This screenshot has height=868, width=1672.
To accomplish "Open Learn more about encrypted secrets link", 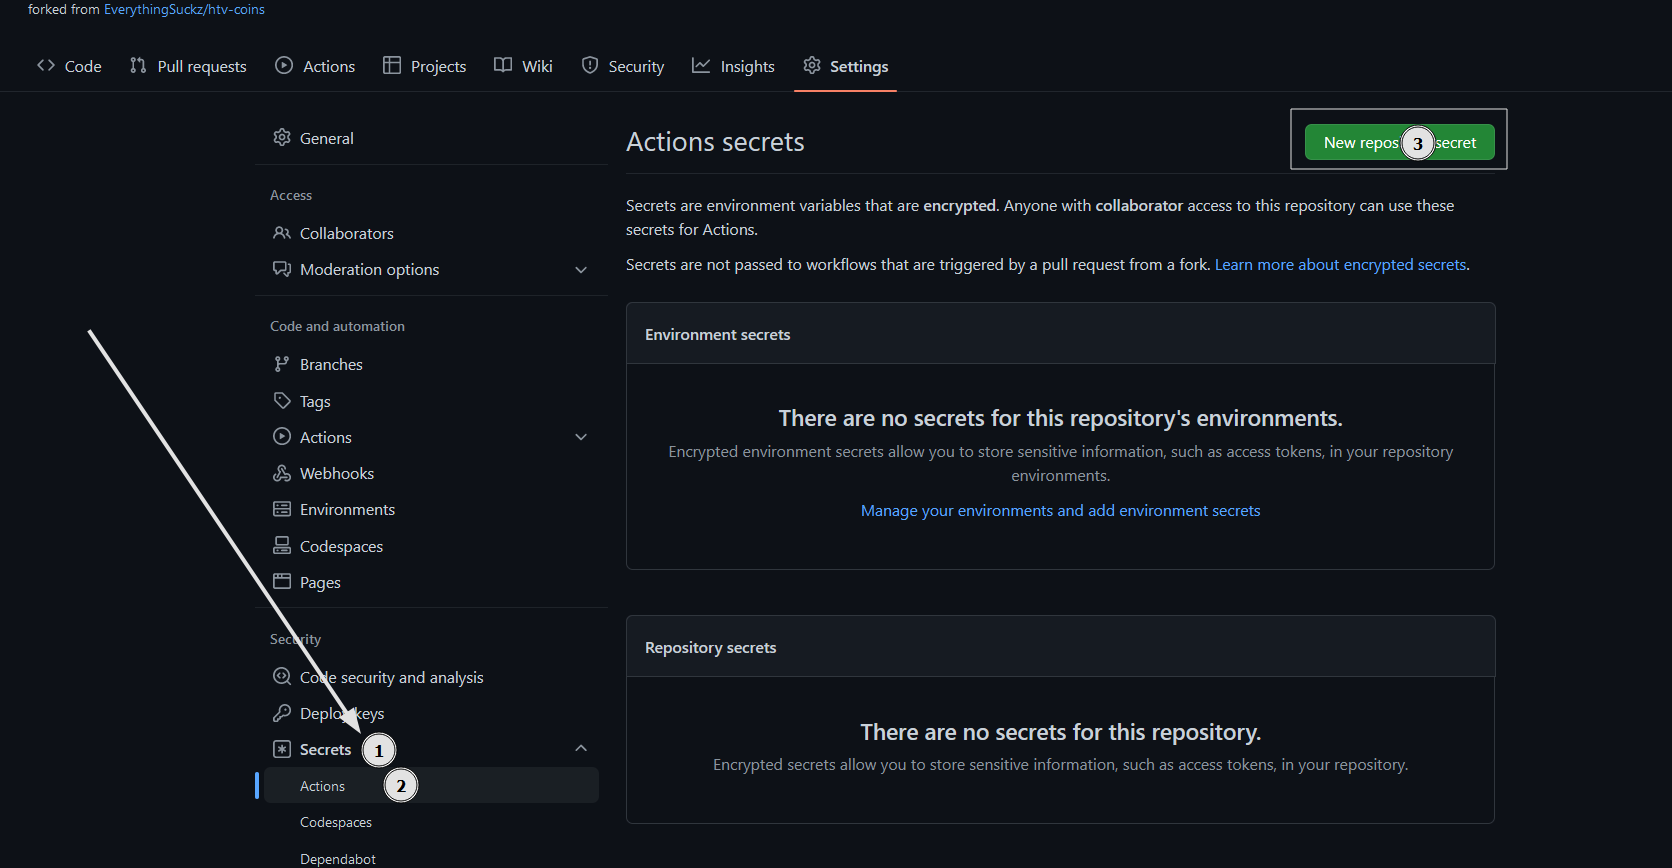I will pos(1340,265).
